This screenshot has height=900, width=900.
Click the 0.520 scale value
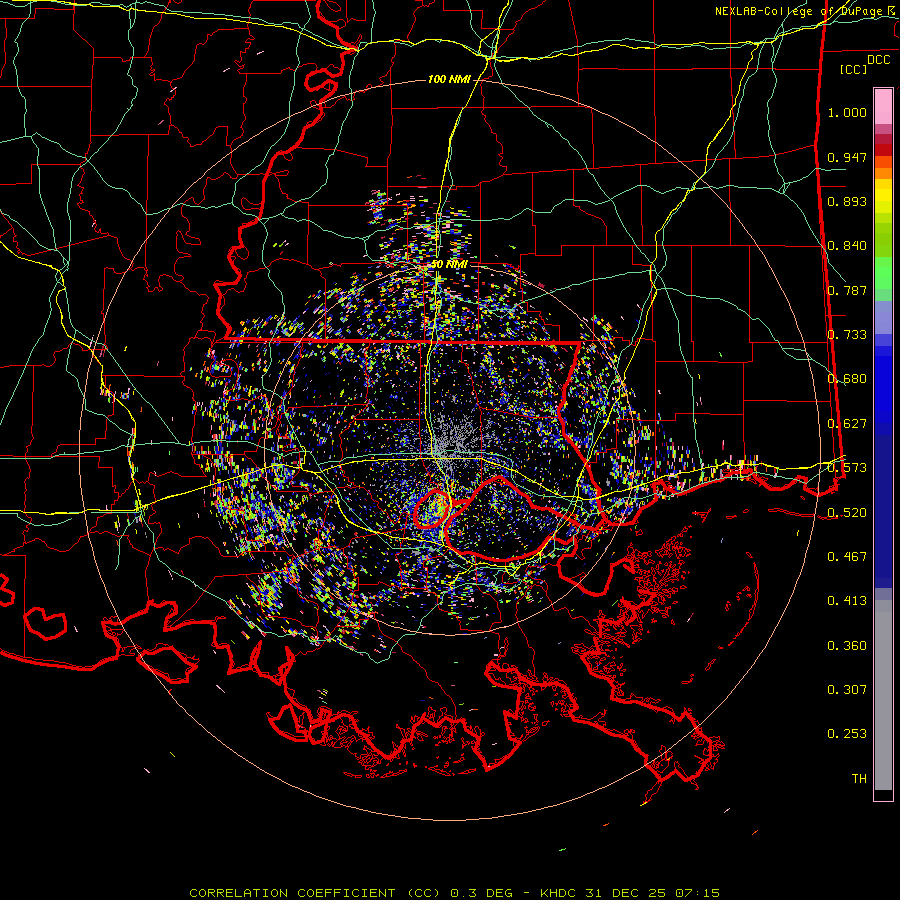pyautogui.click(x=847, y=512)
